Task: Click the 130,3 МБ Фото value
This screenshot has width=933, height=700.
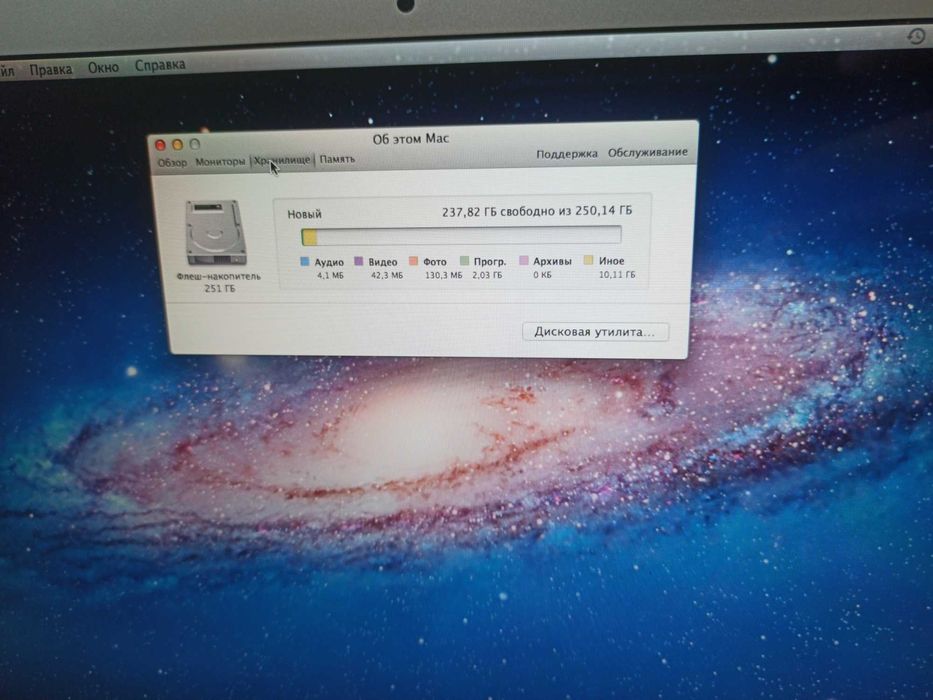Action: click(x=443, y=276)
